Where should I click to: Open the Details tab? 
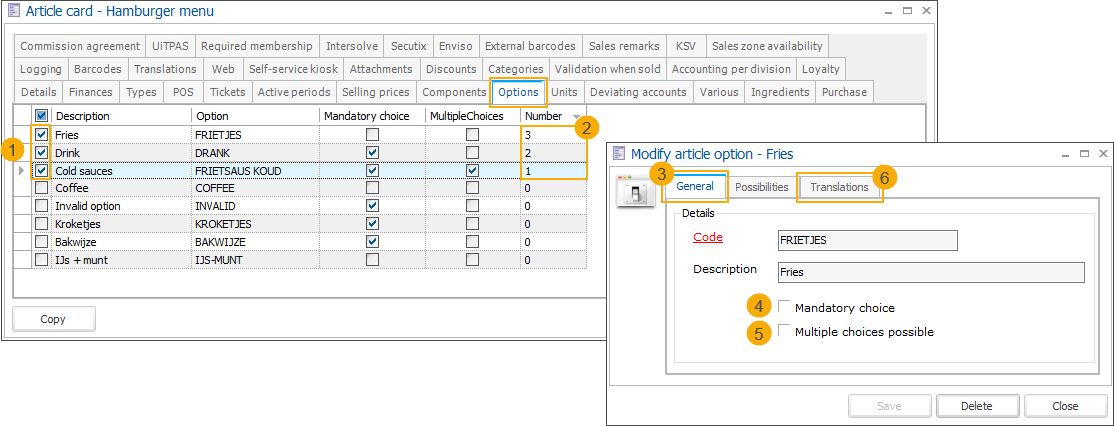38,92
